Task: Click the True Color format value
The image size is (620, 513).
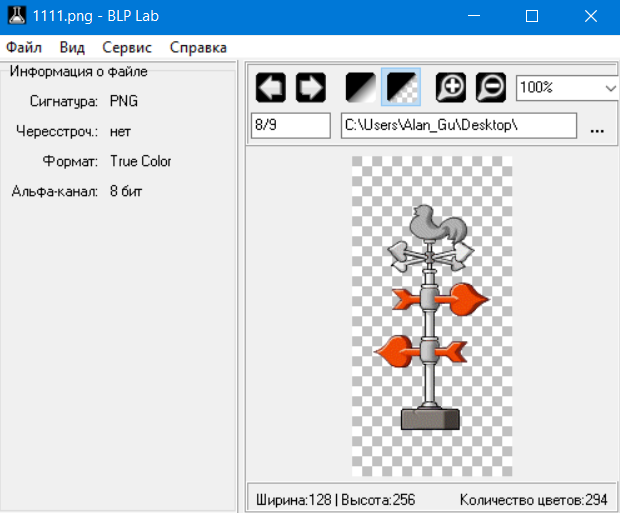Action: pyautogui.click(x=140, y=161)
